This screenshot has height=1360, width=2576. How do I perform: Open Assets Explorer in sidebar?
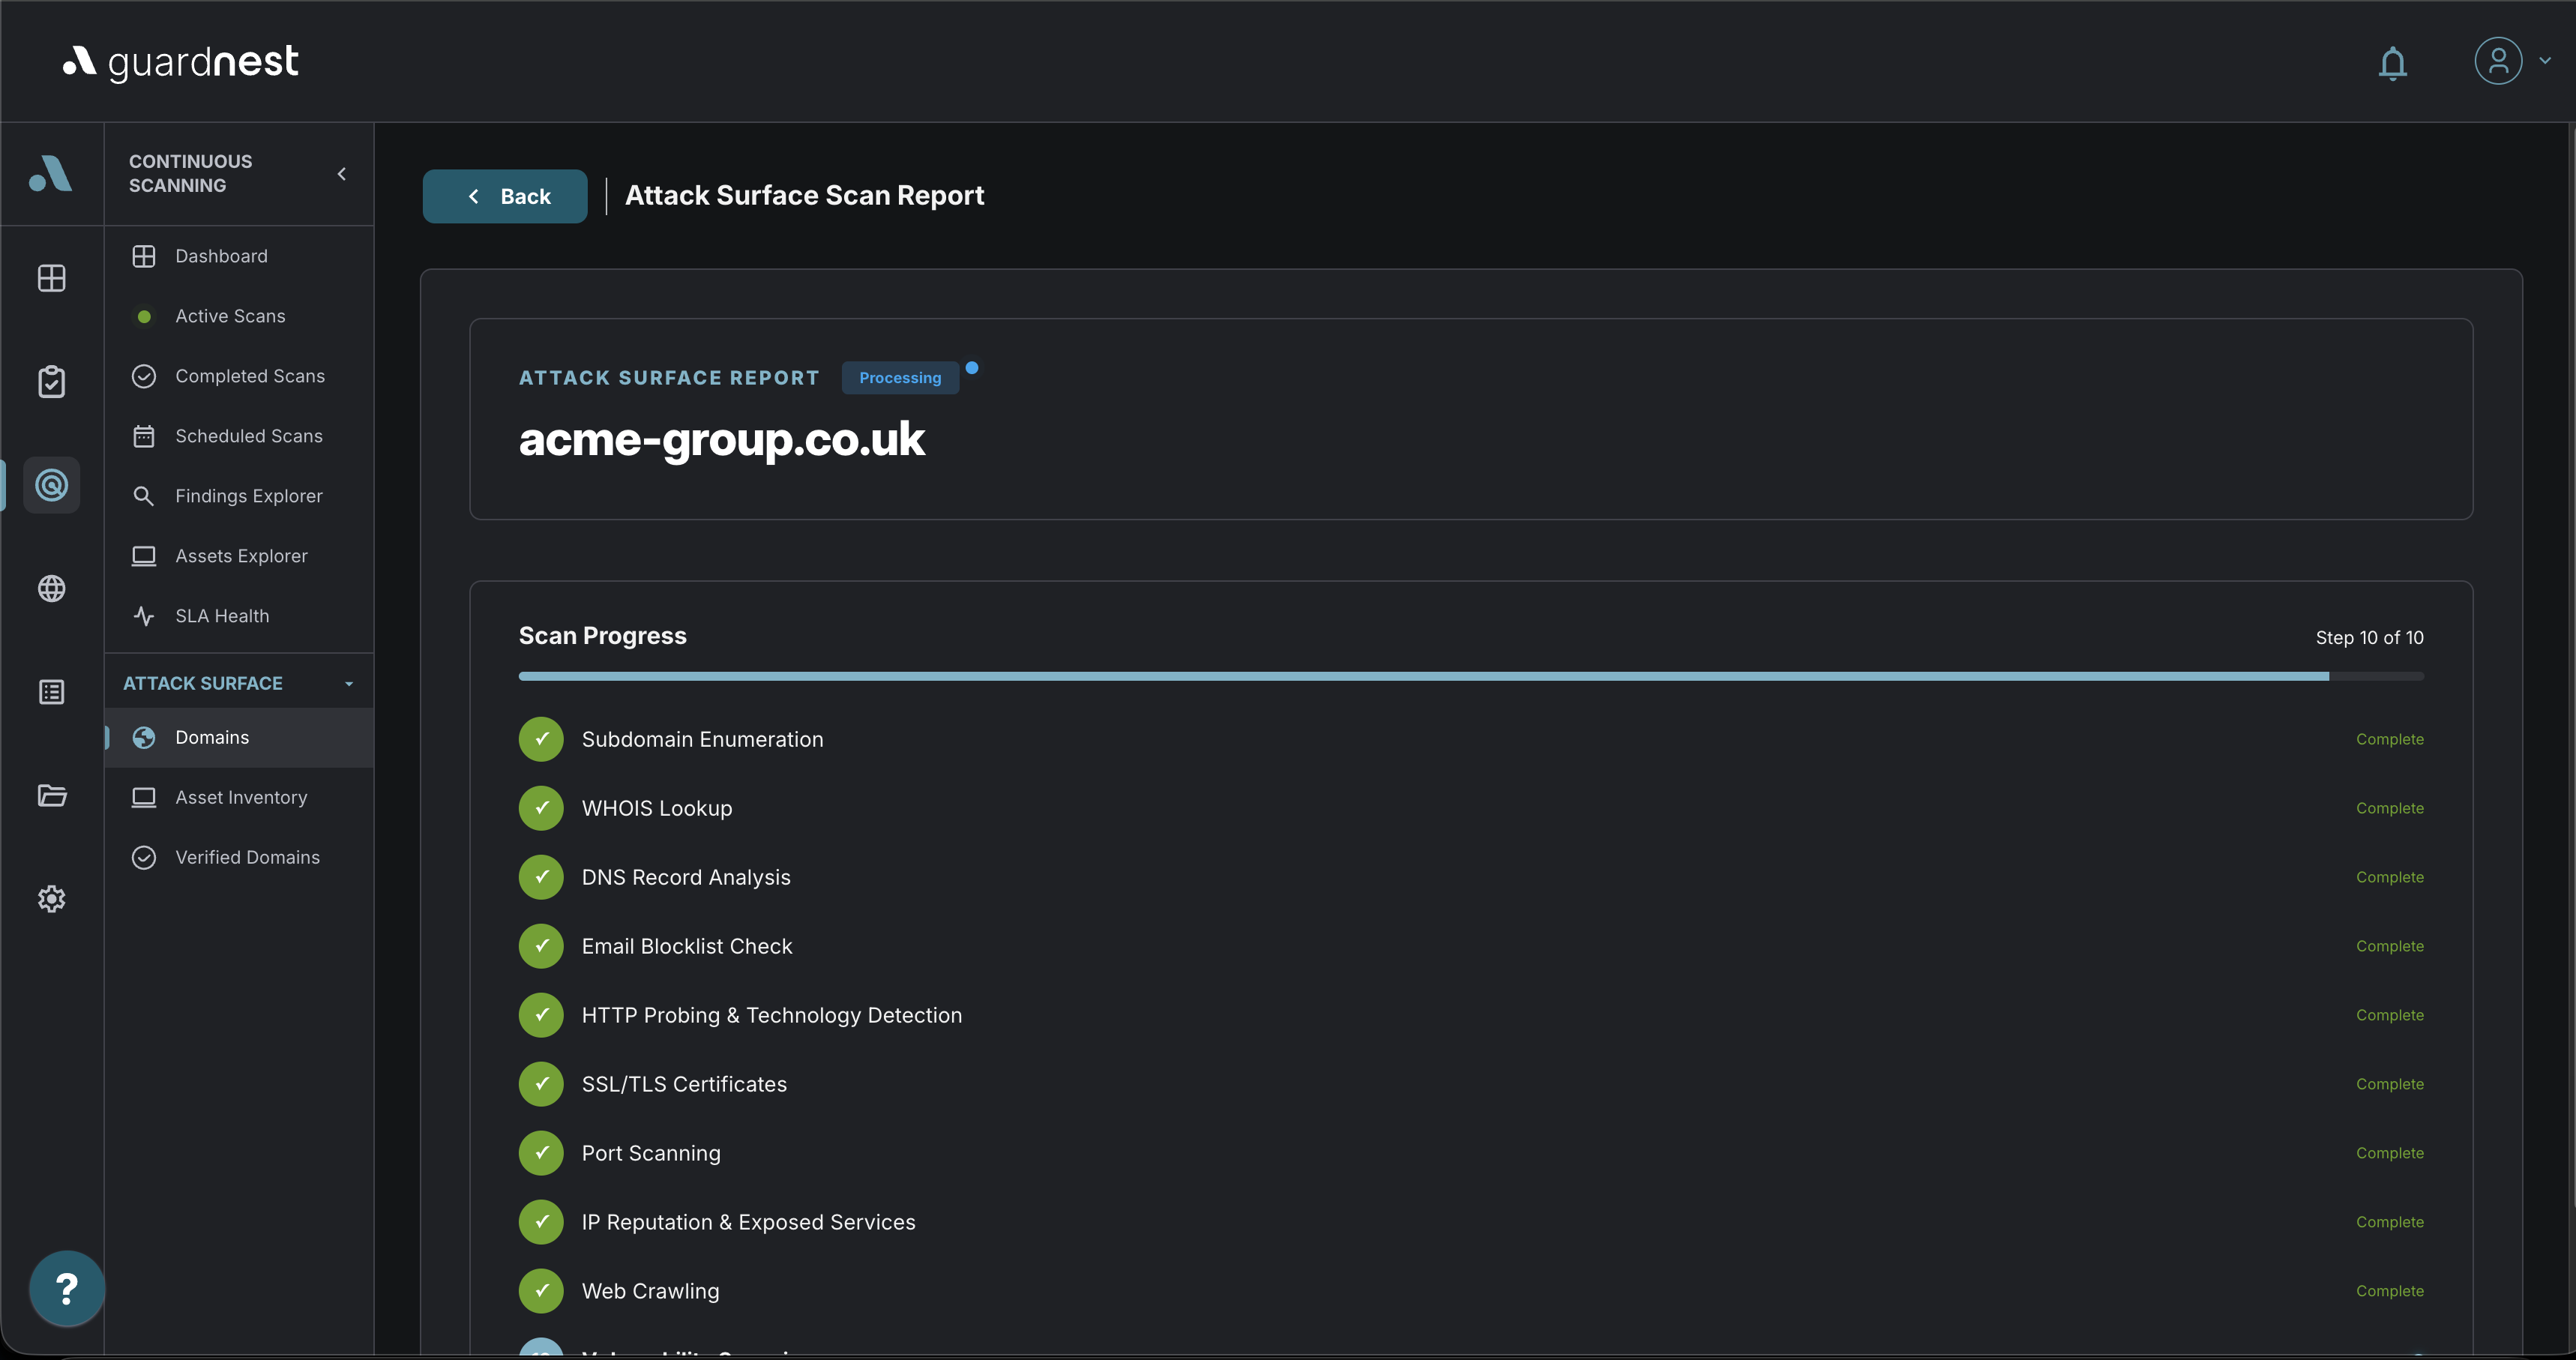click(x=239, y=556)
